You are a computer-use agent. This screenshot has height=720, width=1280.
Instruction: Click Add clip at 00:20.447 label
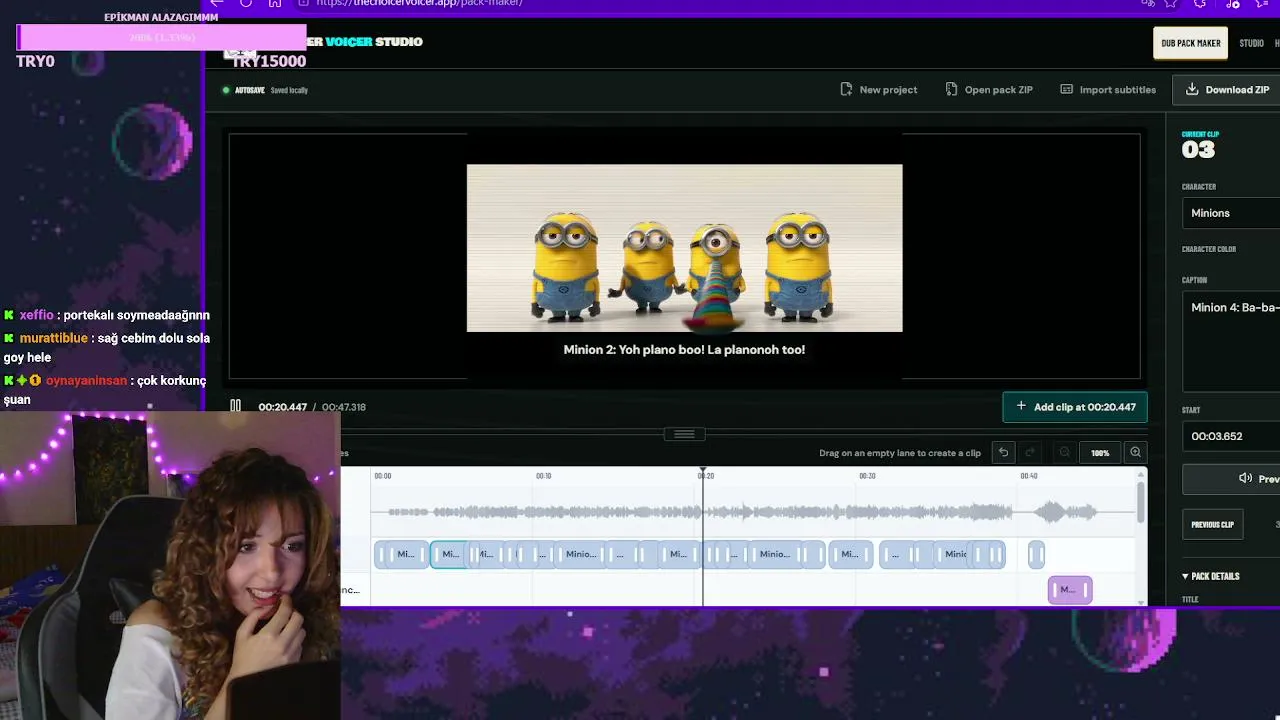click(1084, 407)
